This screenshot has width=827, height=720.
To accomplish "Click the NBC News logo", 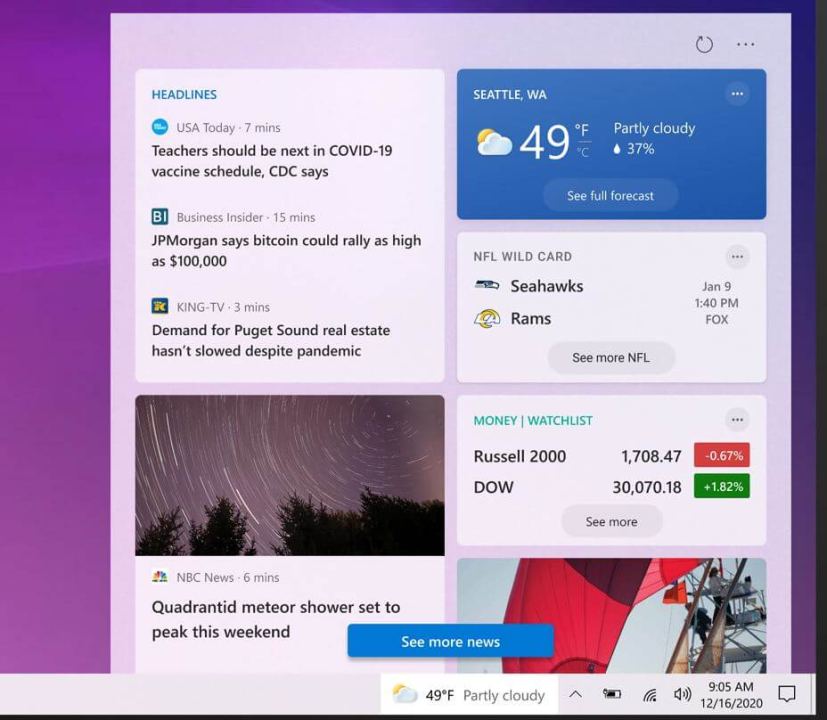I will (x=159, y=577).
